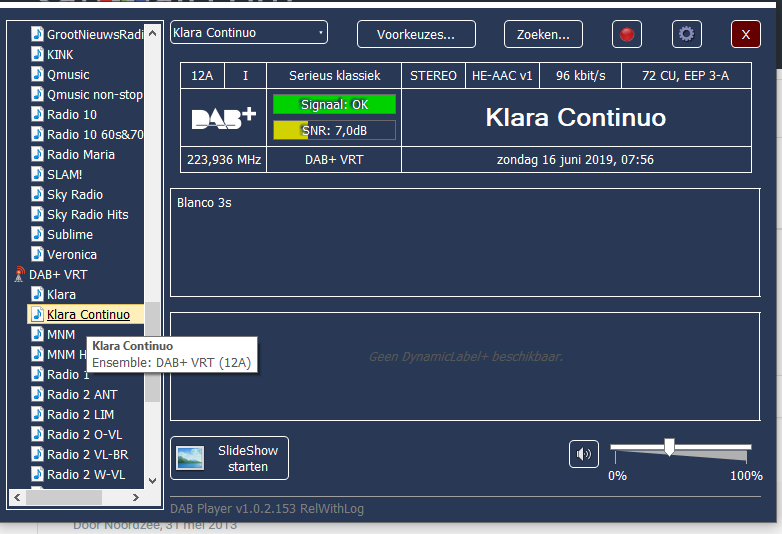
Task: Click the vertical scrollbar thumb
Action: [x=153, y=352]
